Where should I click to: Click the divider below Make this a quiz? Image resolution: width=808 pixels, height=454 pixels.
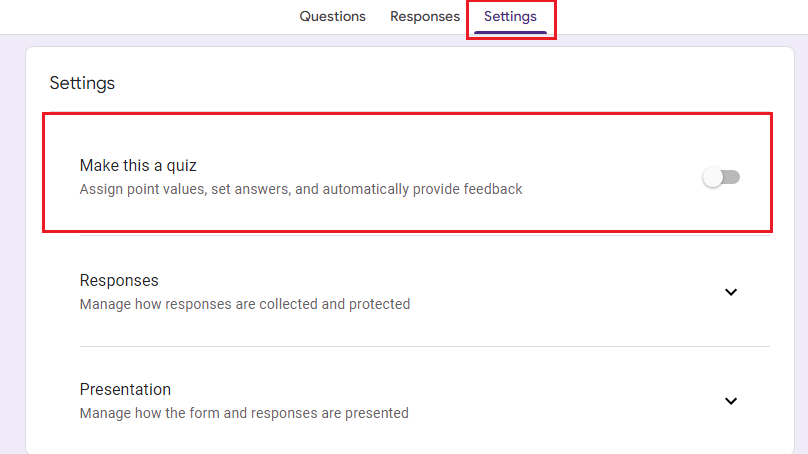[x=425, y=235]
